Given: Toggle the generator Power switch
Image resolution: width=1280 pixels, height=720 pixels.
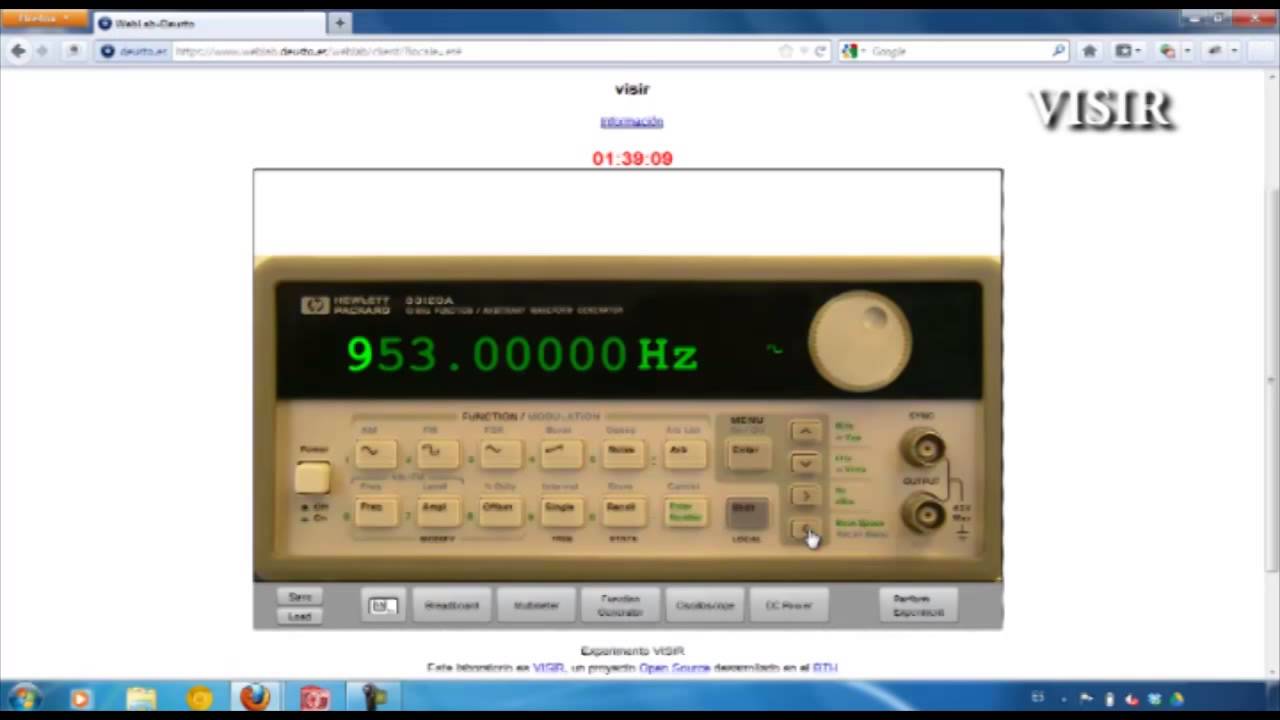Looking at the screenshot, I should pos(312,478).
